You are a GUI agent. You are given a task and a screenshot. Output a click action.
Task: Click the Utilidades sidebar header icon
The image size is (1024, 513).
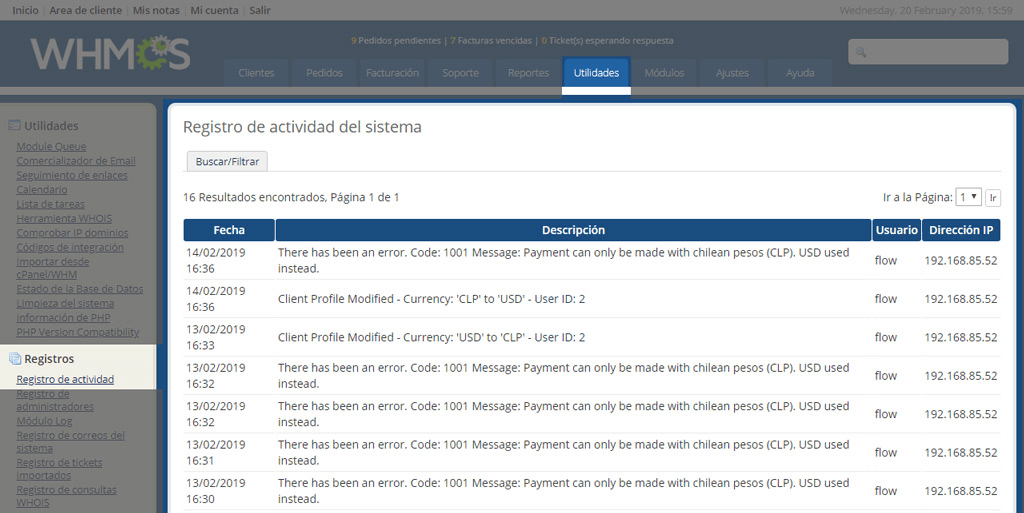[x=14, y=125]
